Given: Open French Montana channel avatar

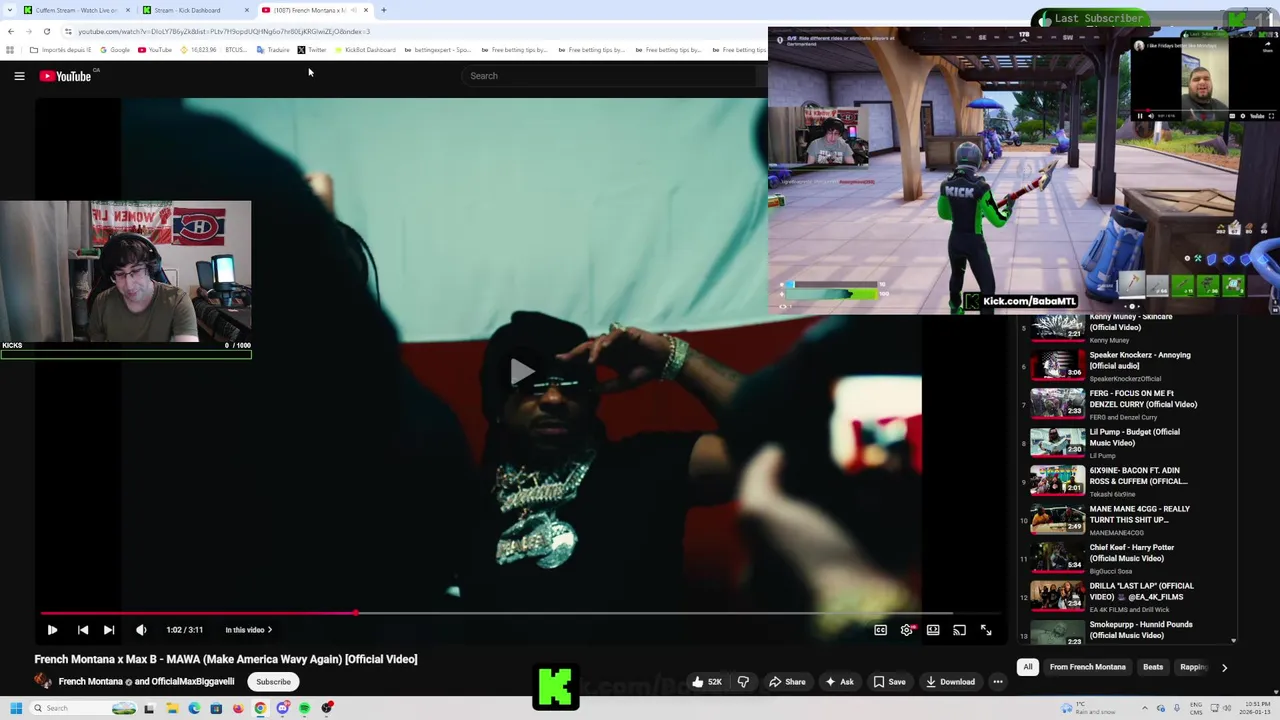Looking at the screenshot, I should pyautogui.click(x=43, y=681).
